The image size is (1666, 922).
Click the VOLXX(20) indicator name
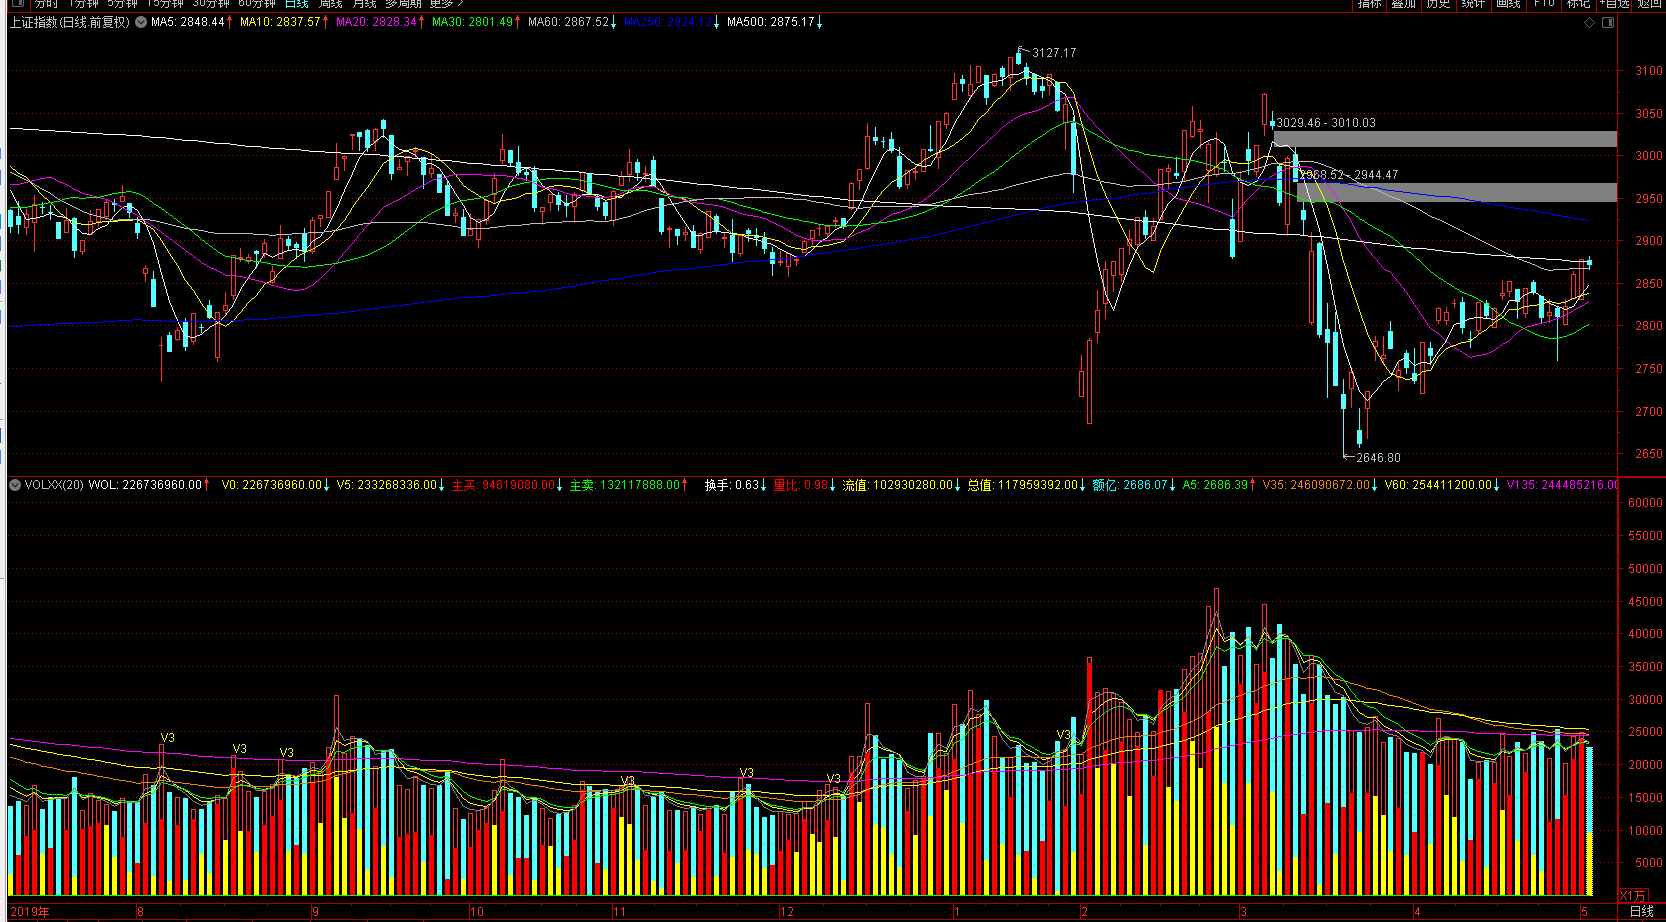[x=54, y=485]
